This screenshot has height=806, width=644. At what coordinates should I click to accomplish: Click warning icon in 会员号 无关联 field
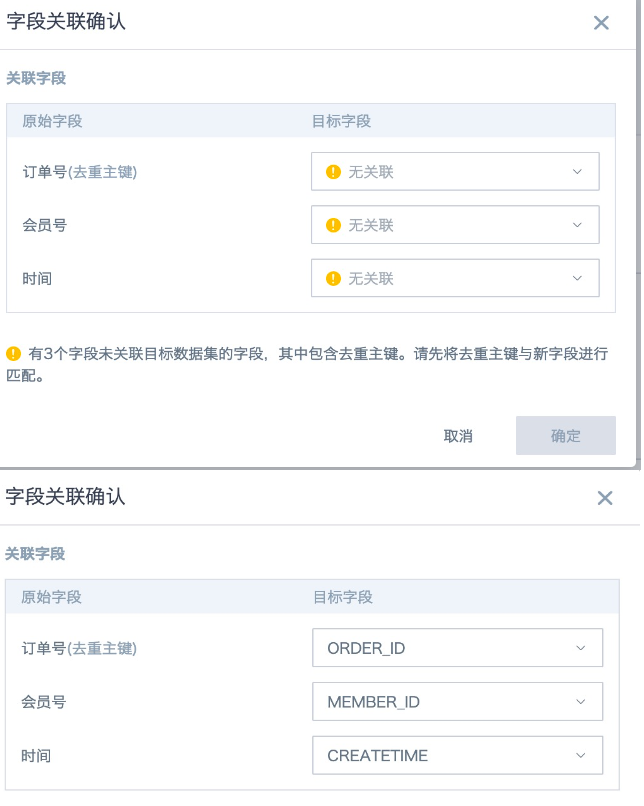click(x=333, y=225)
